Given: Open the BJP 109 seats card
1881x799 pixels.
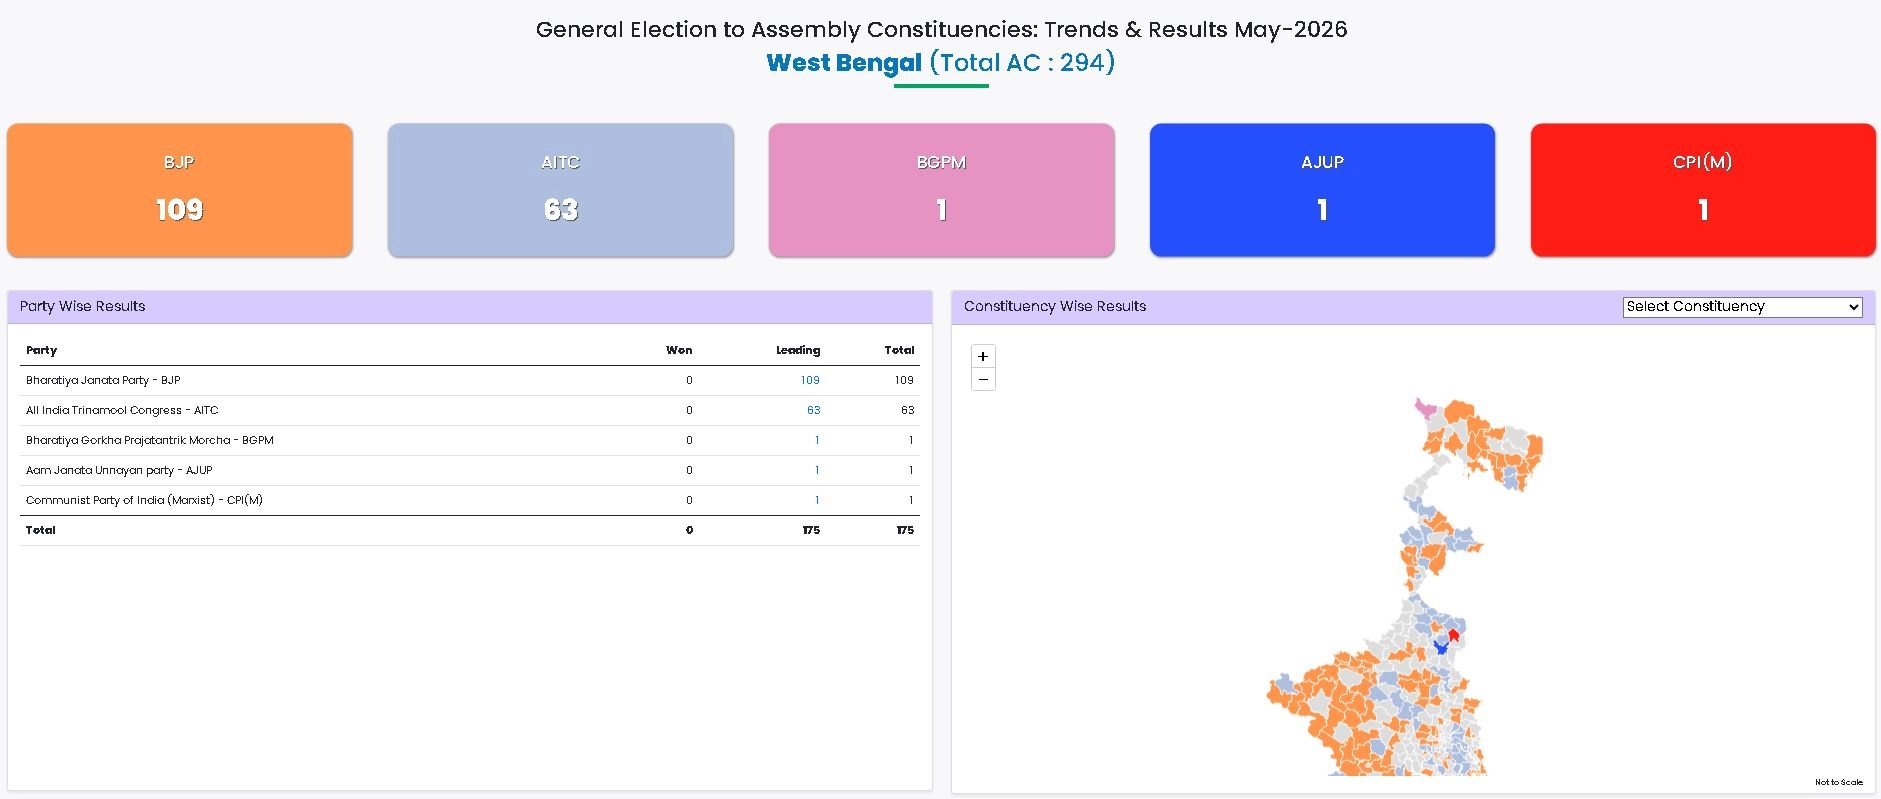Looking at the screenshot, I should [180, 190].
